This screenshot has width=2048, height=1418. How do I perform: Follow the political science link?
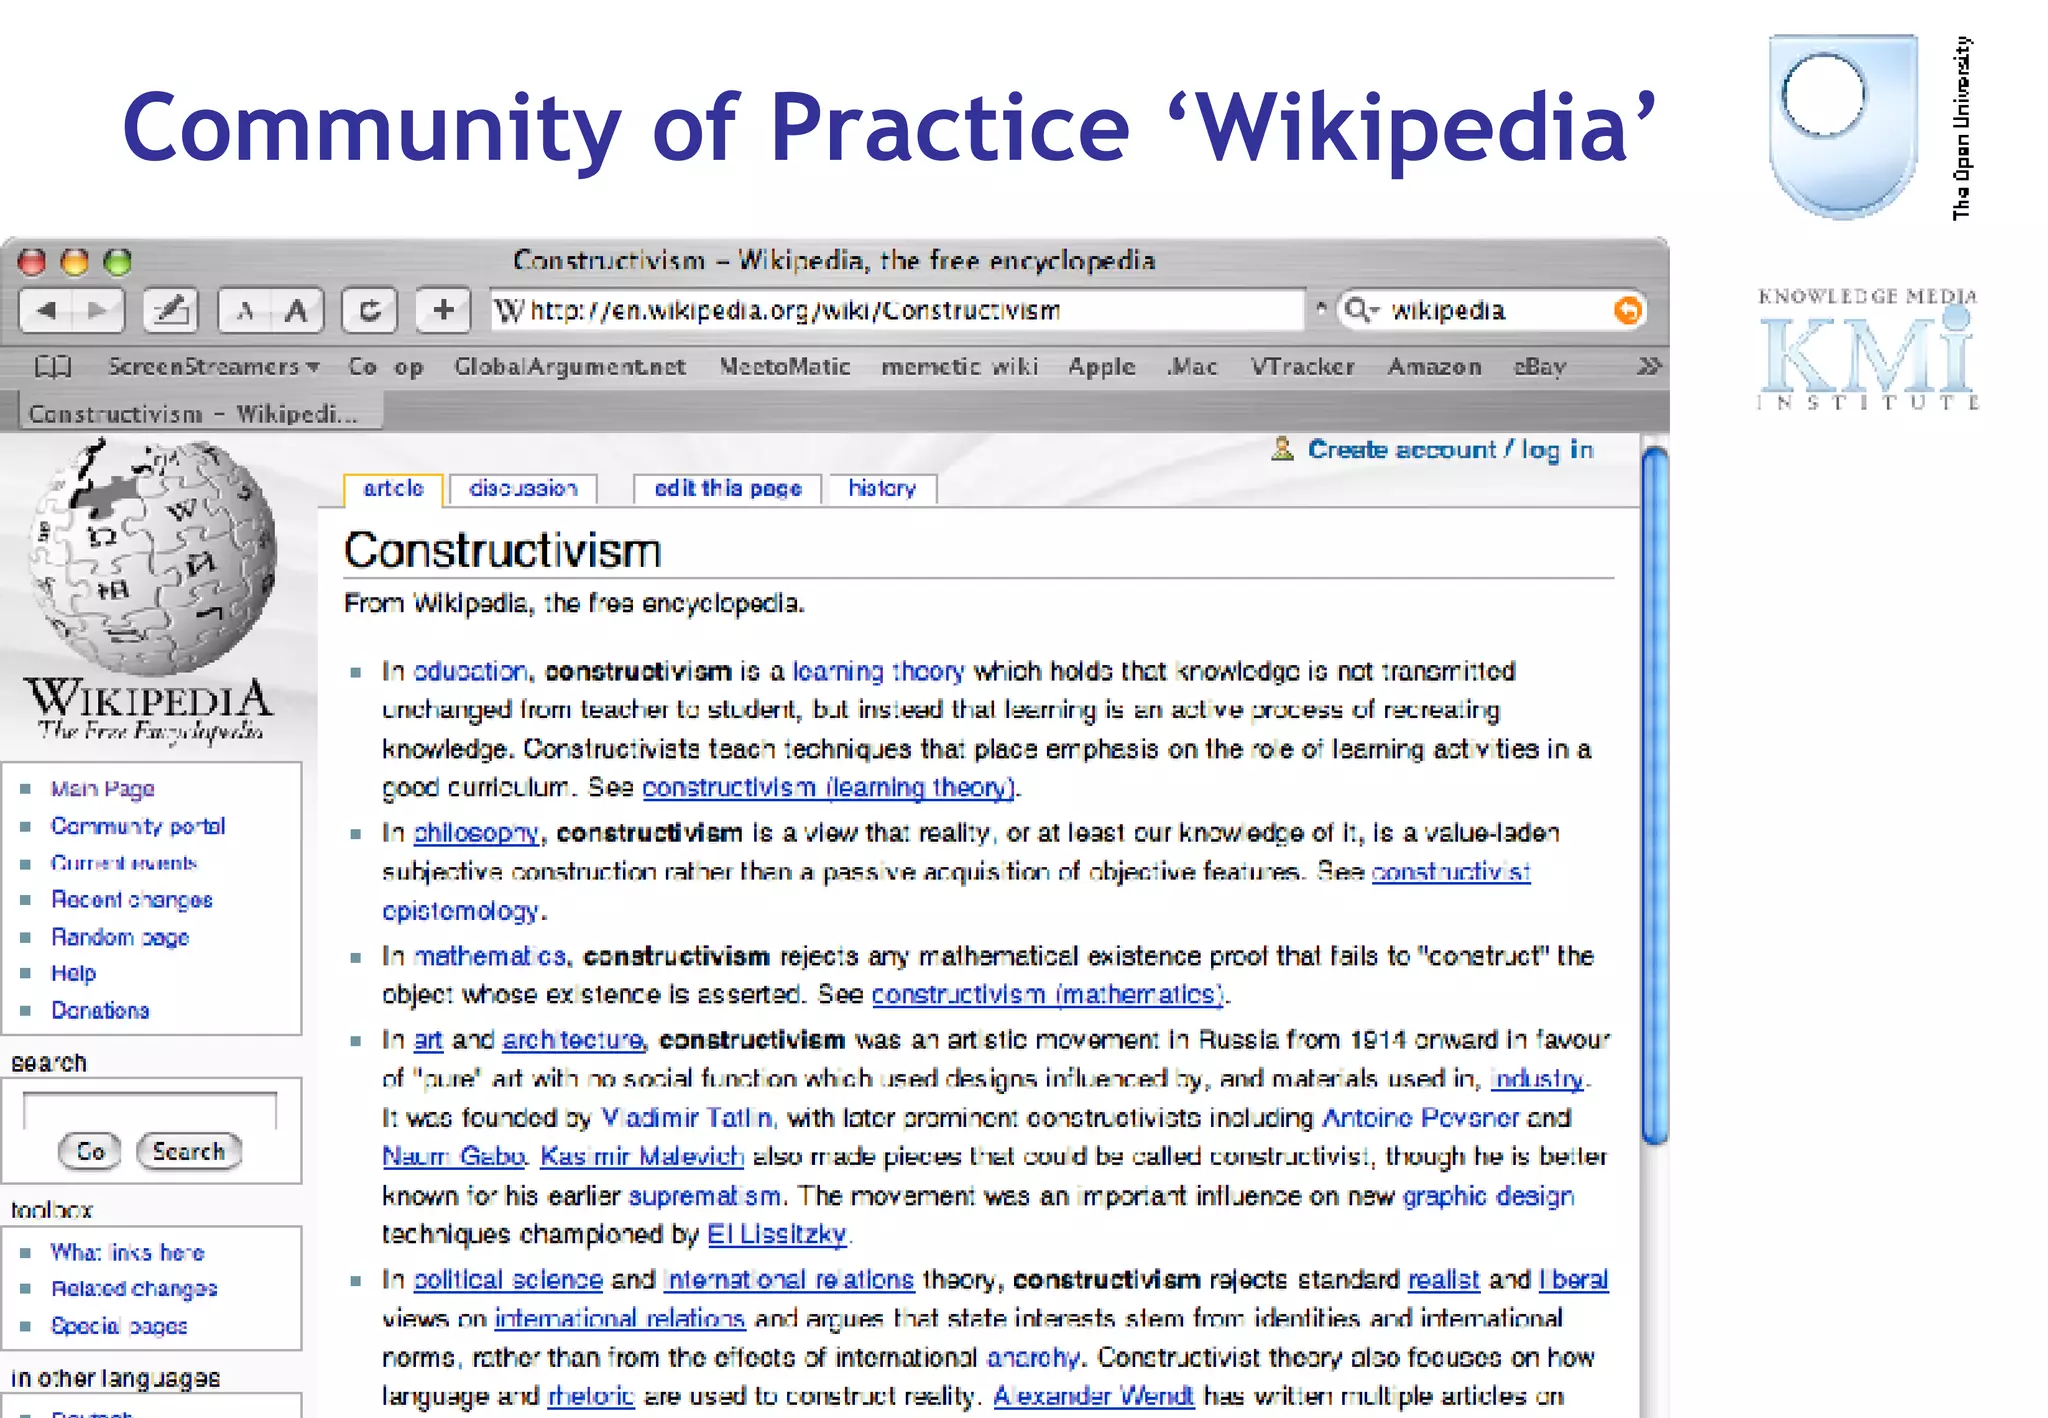[x=508, y=1280]
